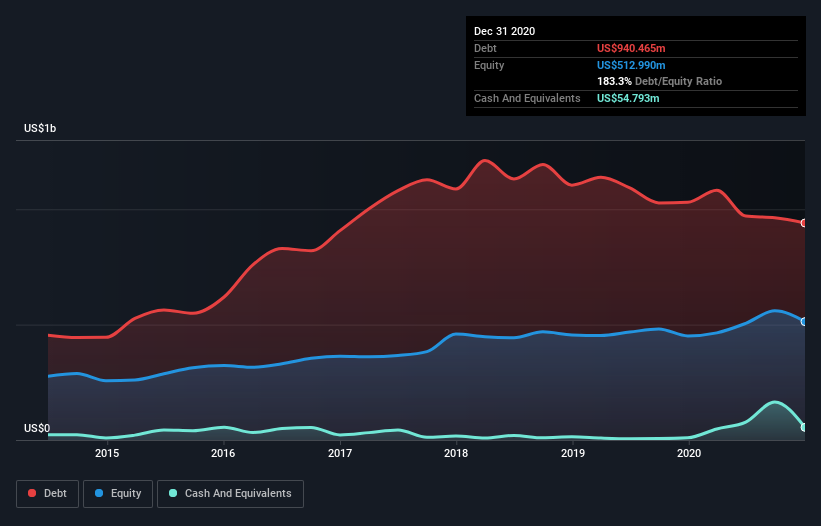Click the 2020 x-axis label
Screen dimensions: 821x526
point(689,453)
